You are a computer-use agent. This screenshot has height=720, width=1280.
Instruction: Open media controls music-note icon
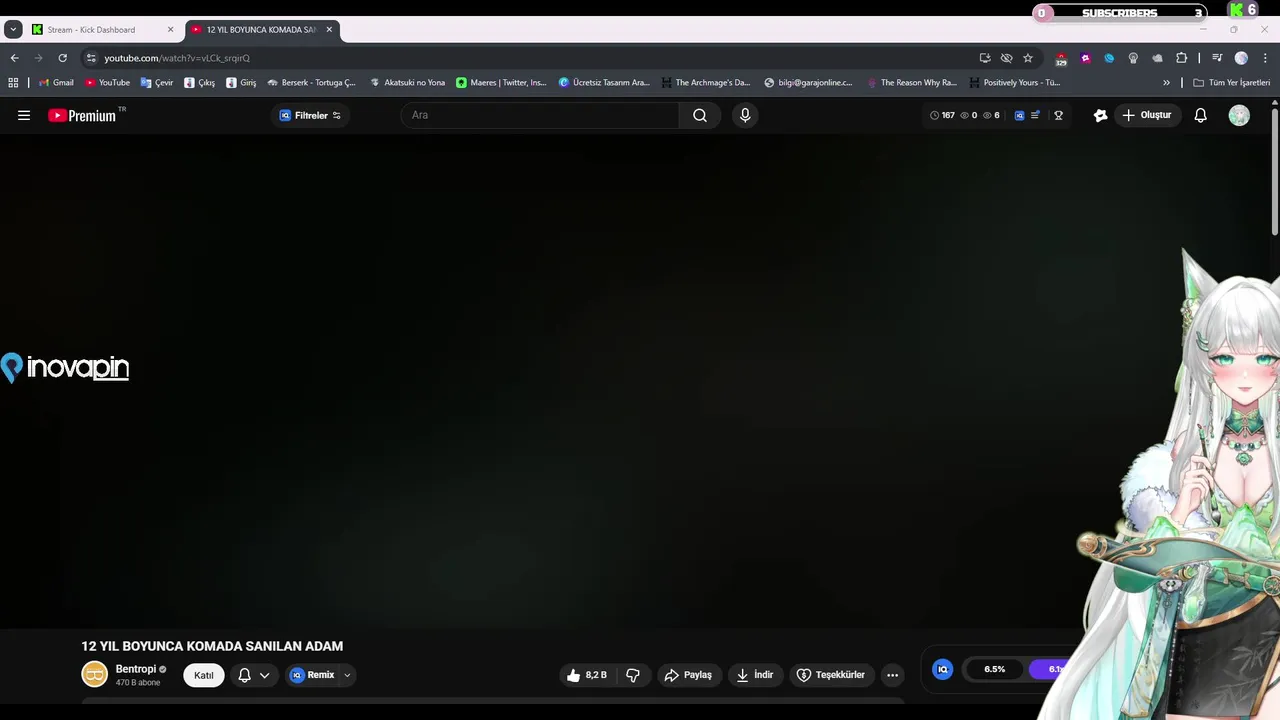coord(1217,58)
